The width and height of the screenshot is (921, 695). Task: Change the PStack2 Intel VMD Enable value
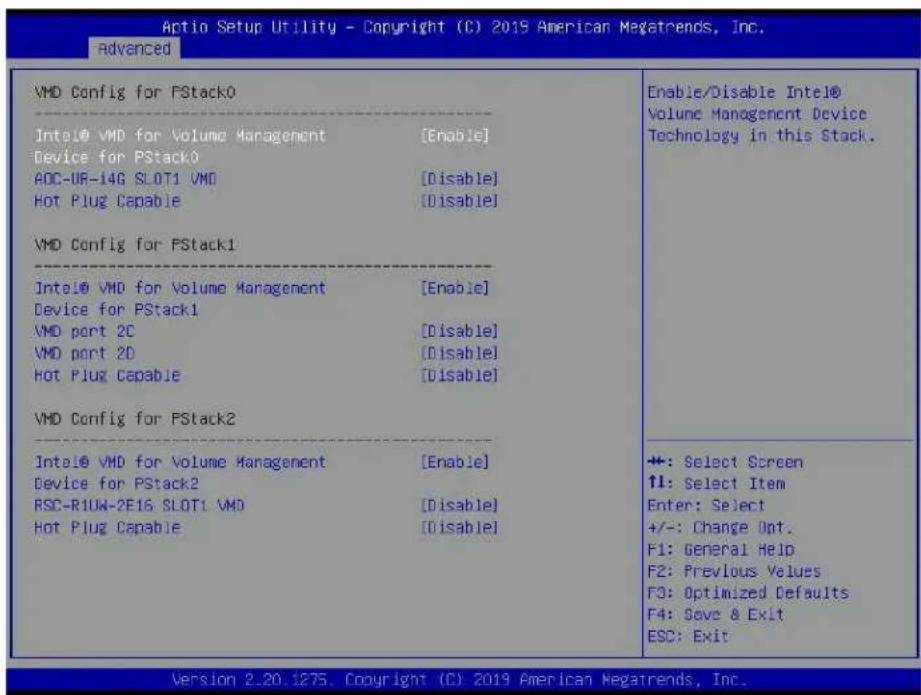click(x=455, y=462)
